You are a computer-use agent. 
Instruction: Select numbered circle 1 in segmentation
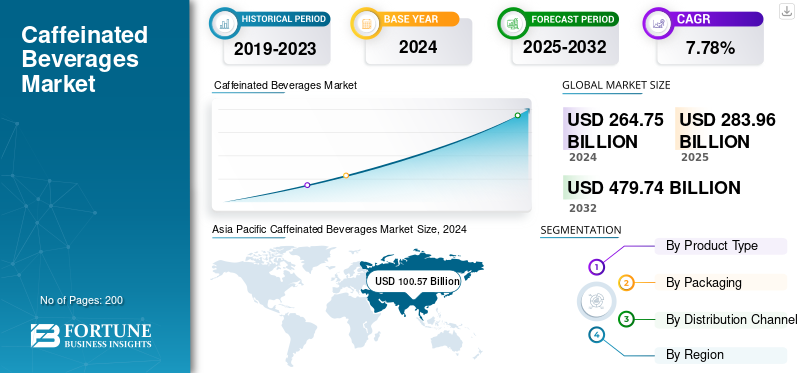(596, 266)
